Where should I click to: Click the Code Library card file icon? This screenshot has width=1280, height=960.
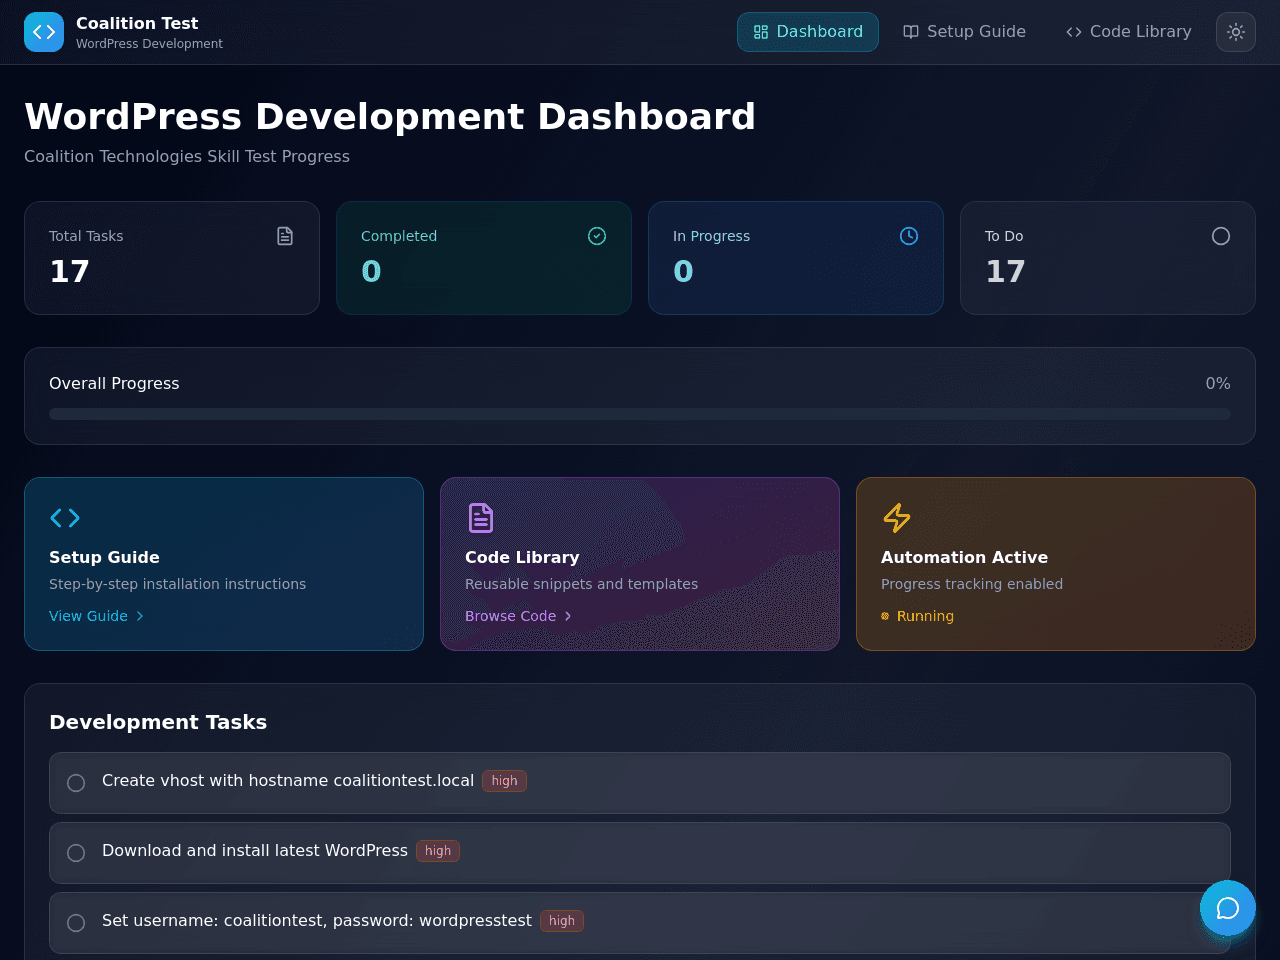point(481,518)
